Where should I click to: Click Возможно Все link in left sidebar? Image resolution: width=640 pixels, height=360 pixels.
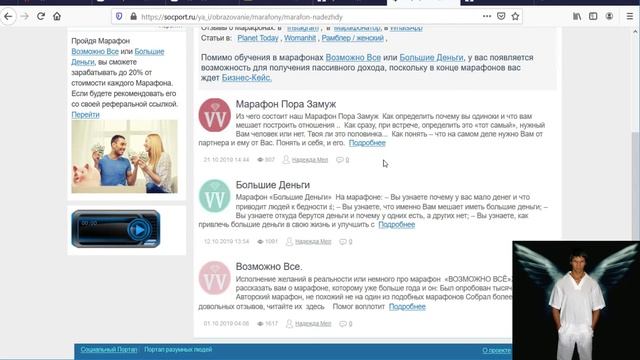[x=95, y=51]
